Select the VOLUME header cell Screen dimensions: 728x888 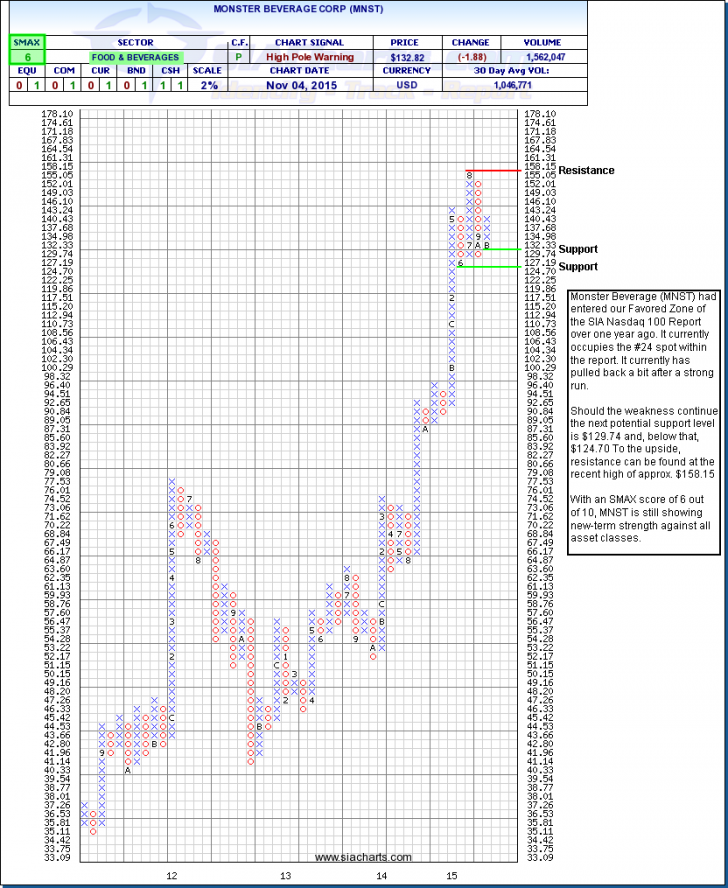542,42
